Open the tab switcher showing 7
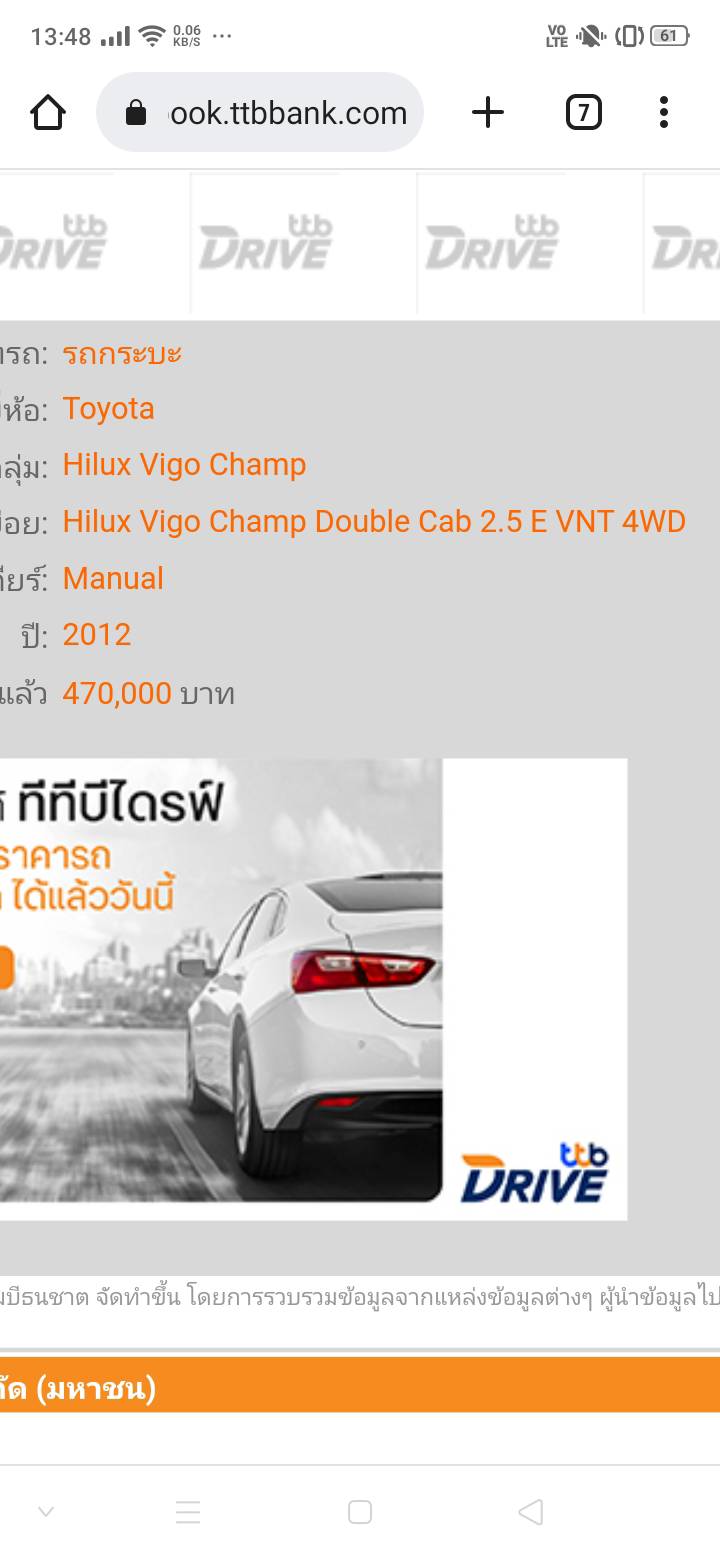Image resolution: width=720 pixels, height=1560 pixels. click(x=584, y=113)
